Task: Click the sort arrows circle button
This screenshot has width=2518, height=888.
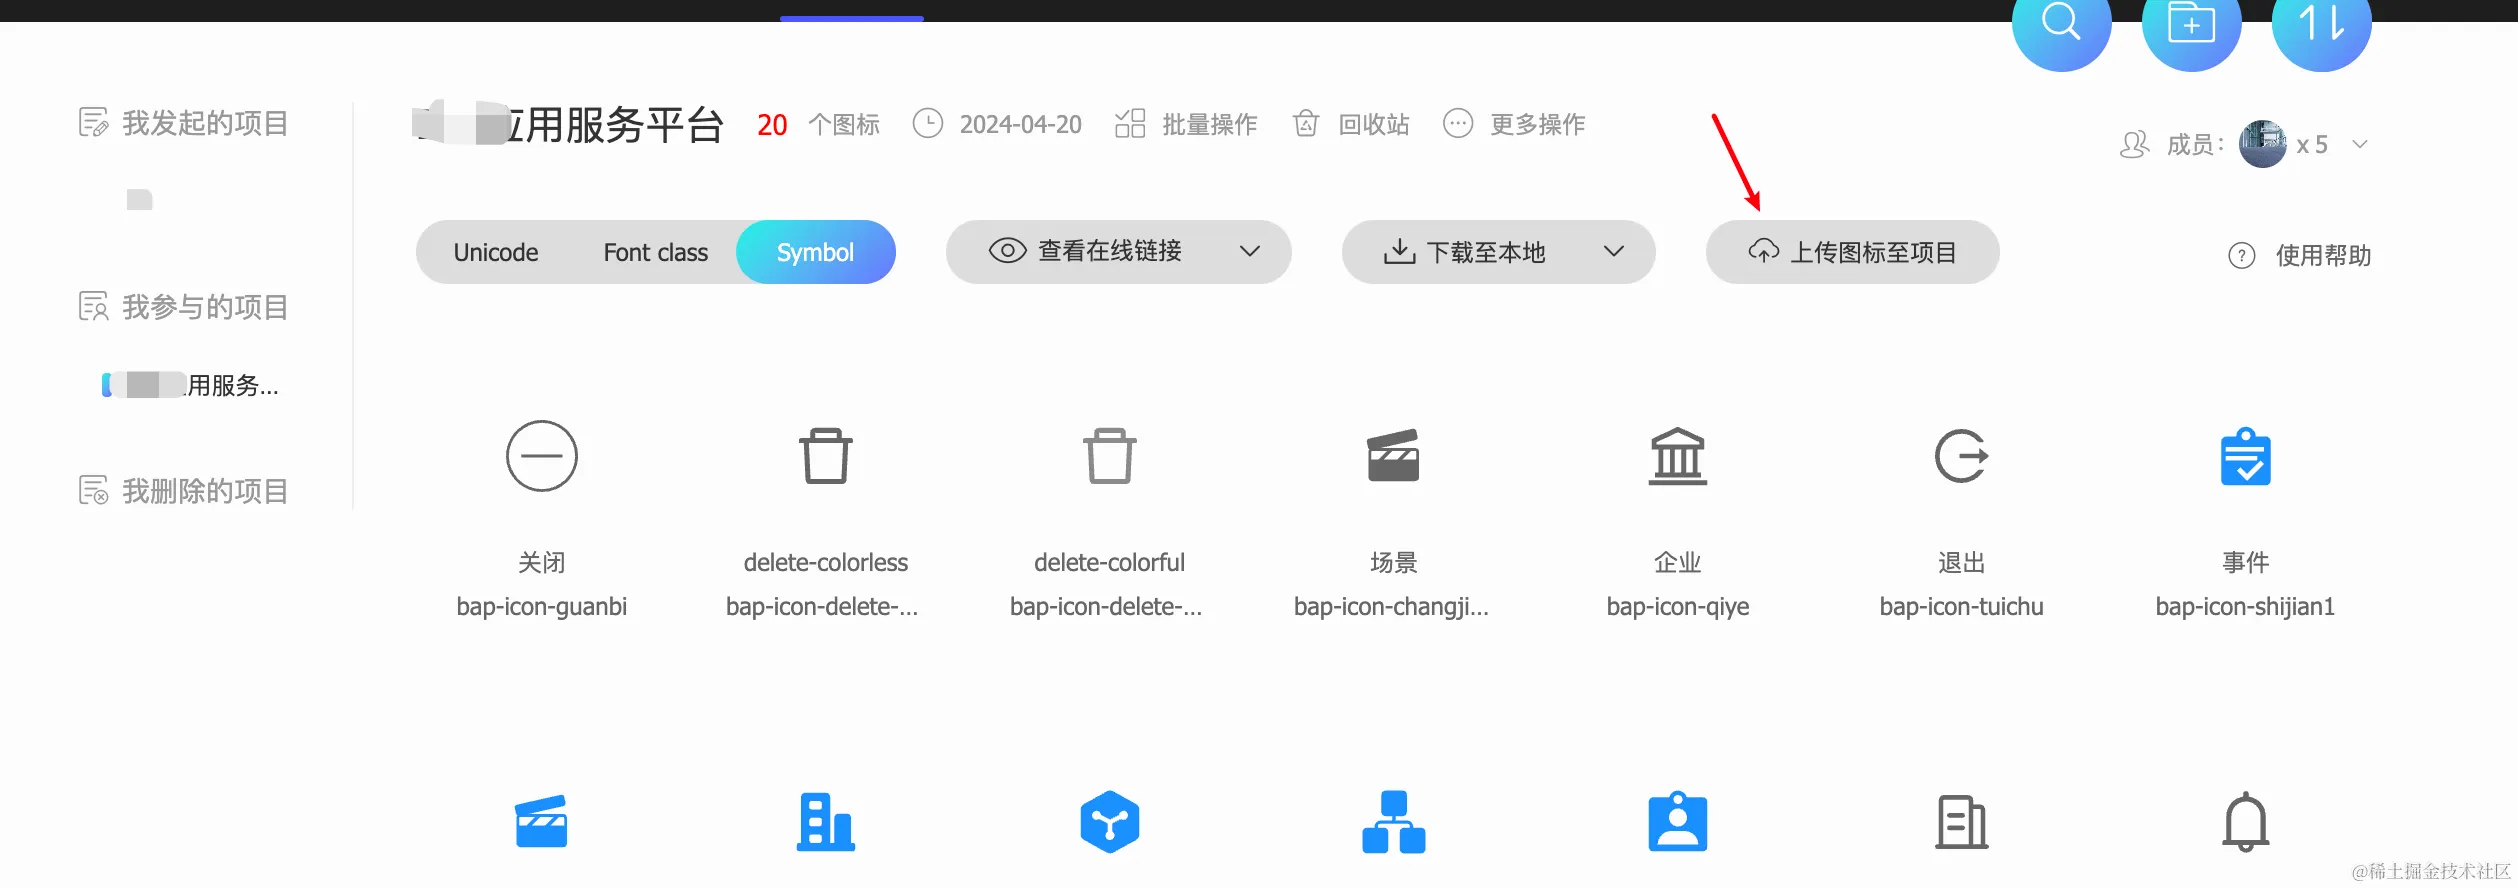Action: [2320, 24]
